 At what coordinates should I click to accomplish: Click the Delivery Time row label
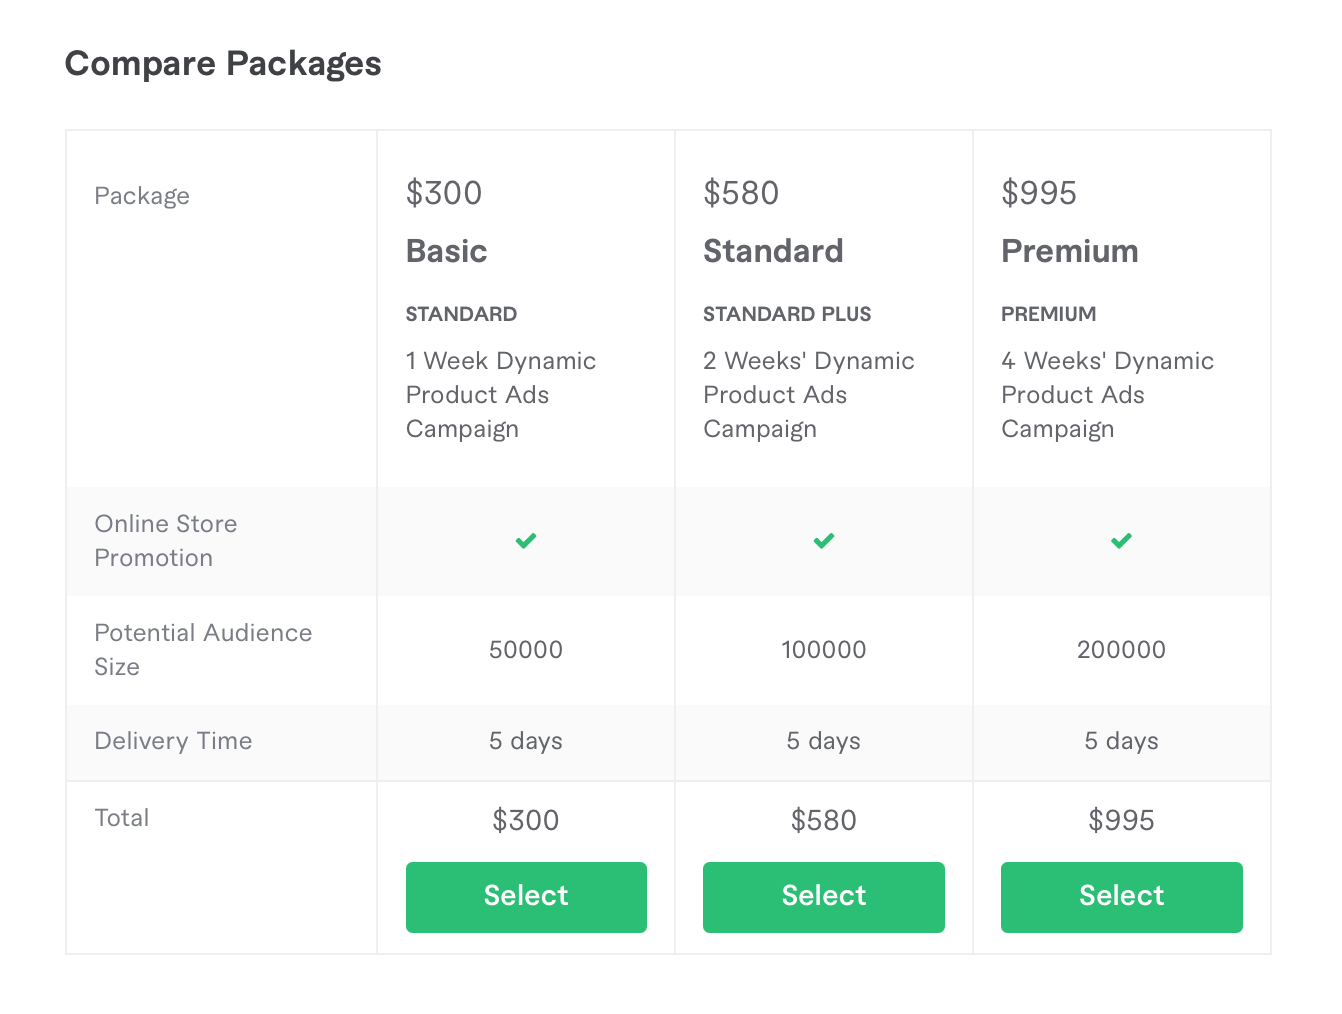click(x=173, y=741)
